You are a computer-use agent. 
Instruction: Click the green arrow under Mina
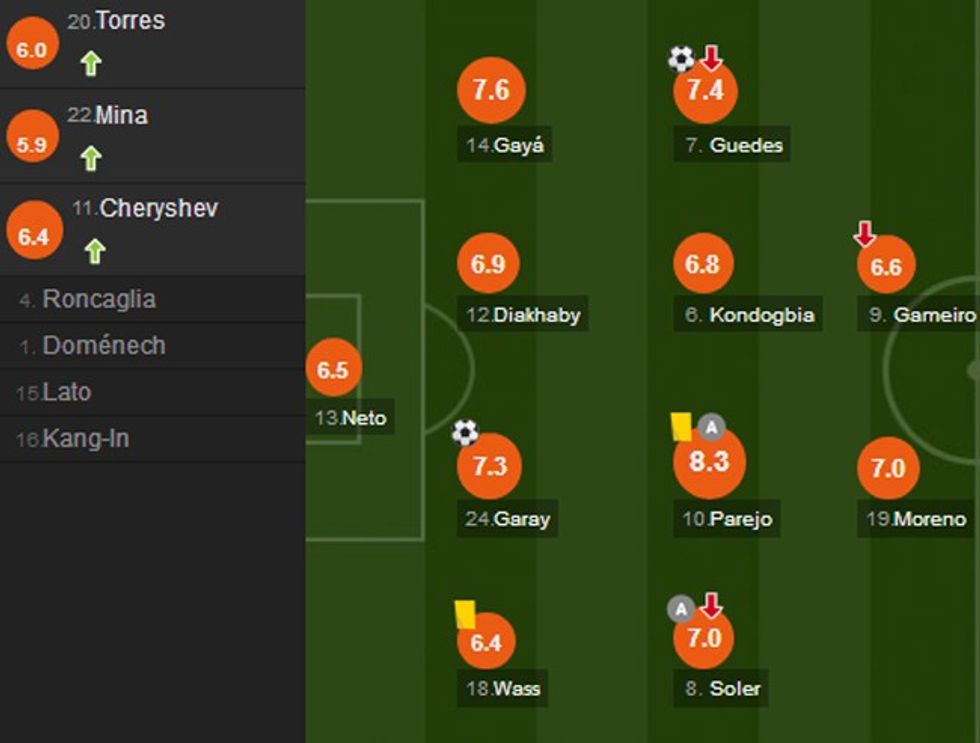(x=91, y=158)
